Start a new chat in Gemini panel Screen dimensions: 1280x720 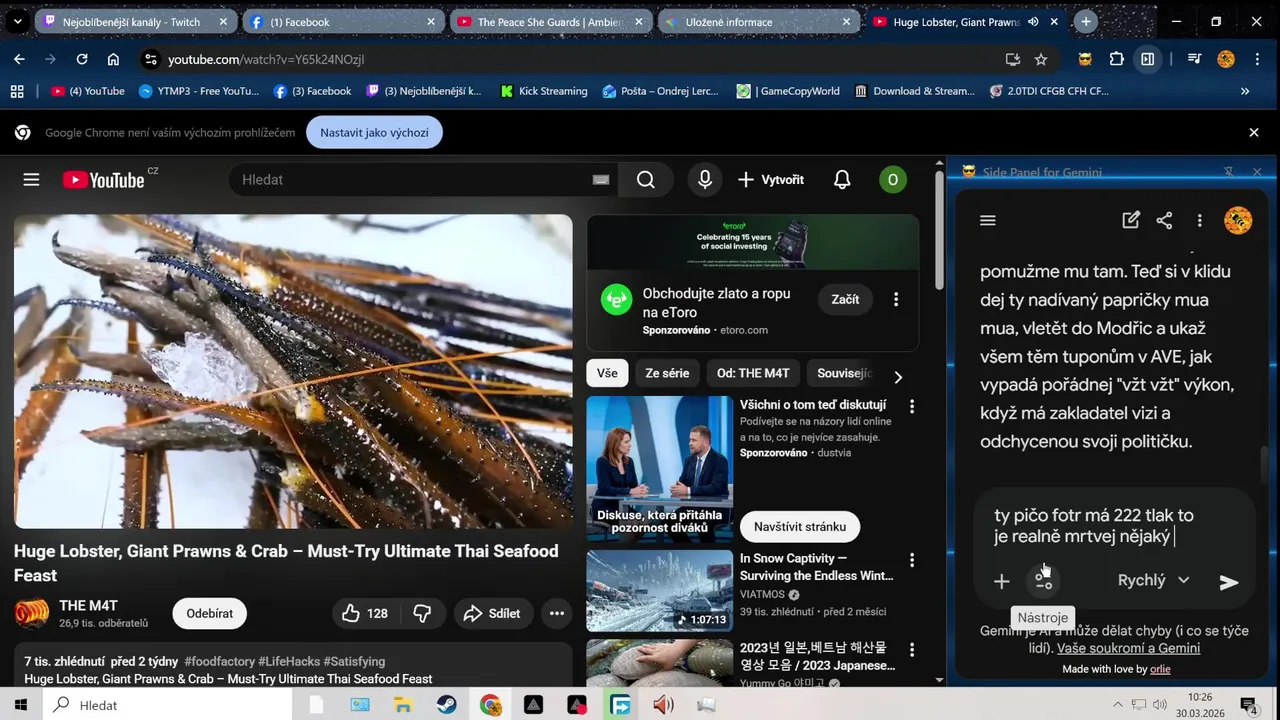point(1131,220)
